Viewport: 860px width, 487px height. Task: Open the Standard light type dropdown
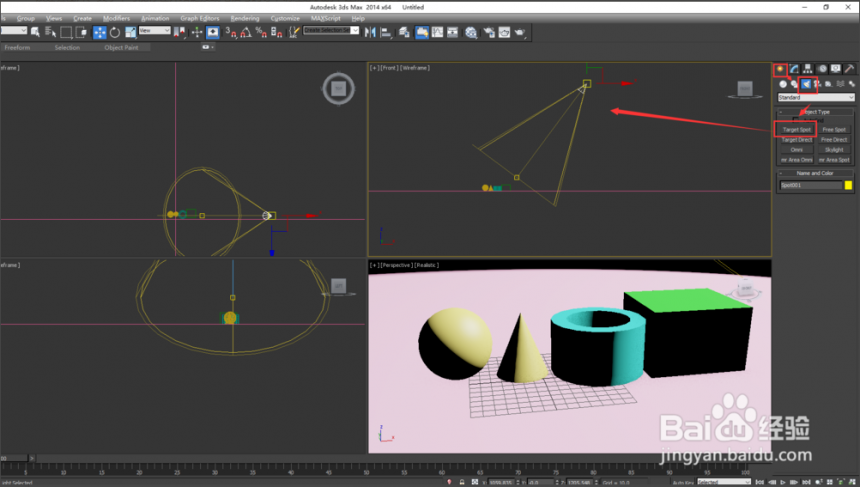[x=816, y=97]
